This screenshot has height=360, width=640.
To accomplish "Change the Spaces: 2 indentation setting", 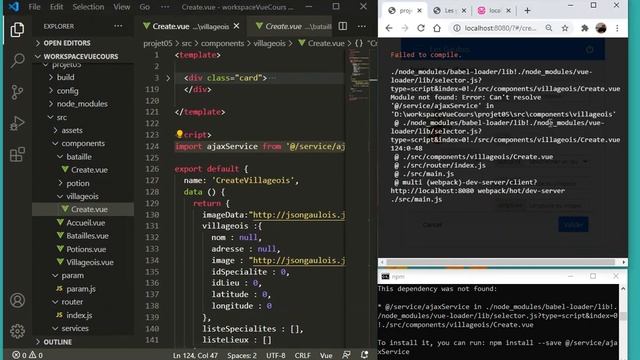I will [x=242, y=355].
